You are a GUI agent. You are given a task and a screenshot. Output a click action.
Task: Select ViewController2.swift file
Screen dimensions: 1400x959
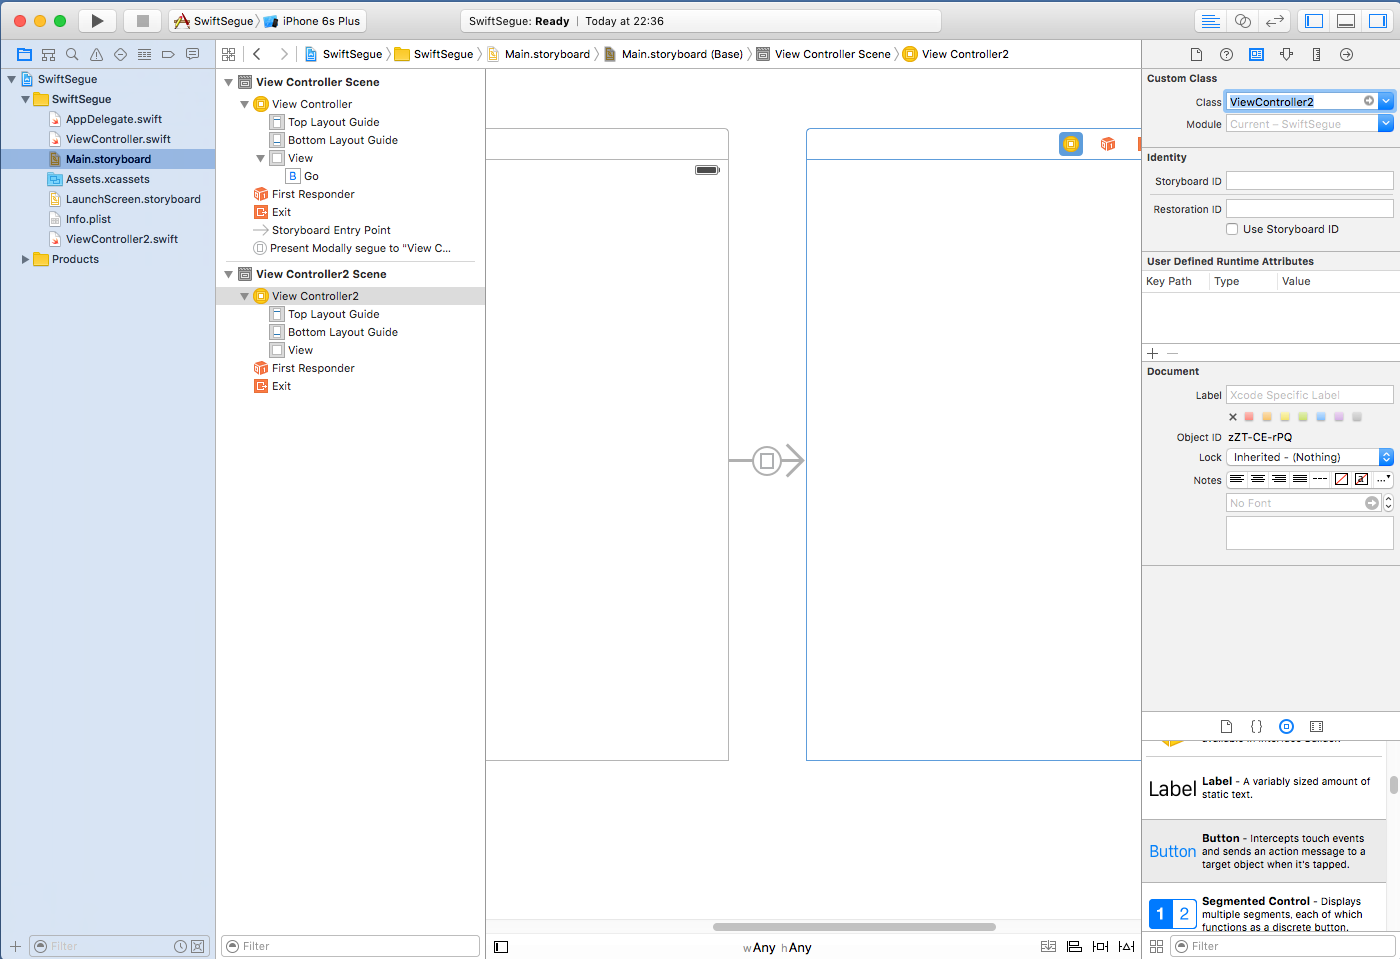pos(121,239)
